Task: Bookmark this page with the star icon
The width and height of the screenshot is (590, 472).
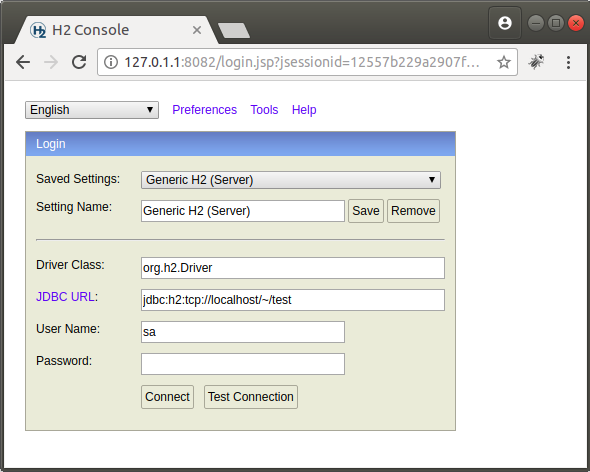Action: pyautogui.click(x=504, y=62)
